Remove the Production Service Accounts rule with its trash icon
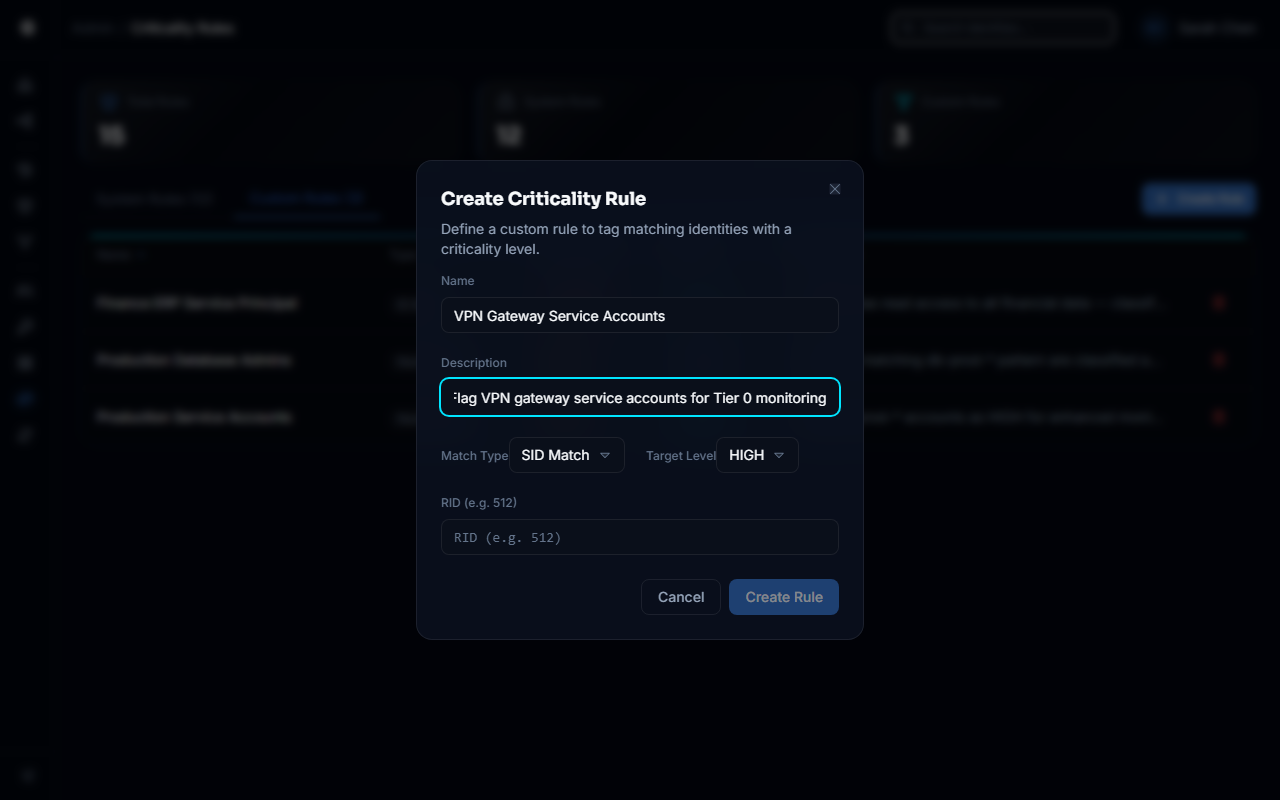1280x800 pixels. (x=1219, y=417)
